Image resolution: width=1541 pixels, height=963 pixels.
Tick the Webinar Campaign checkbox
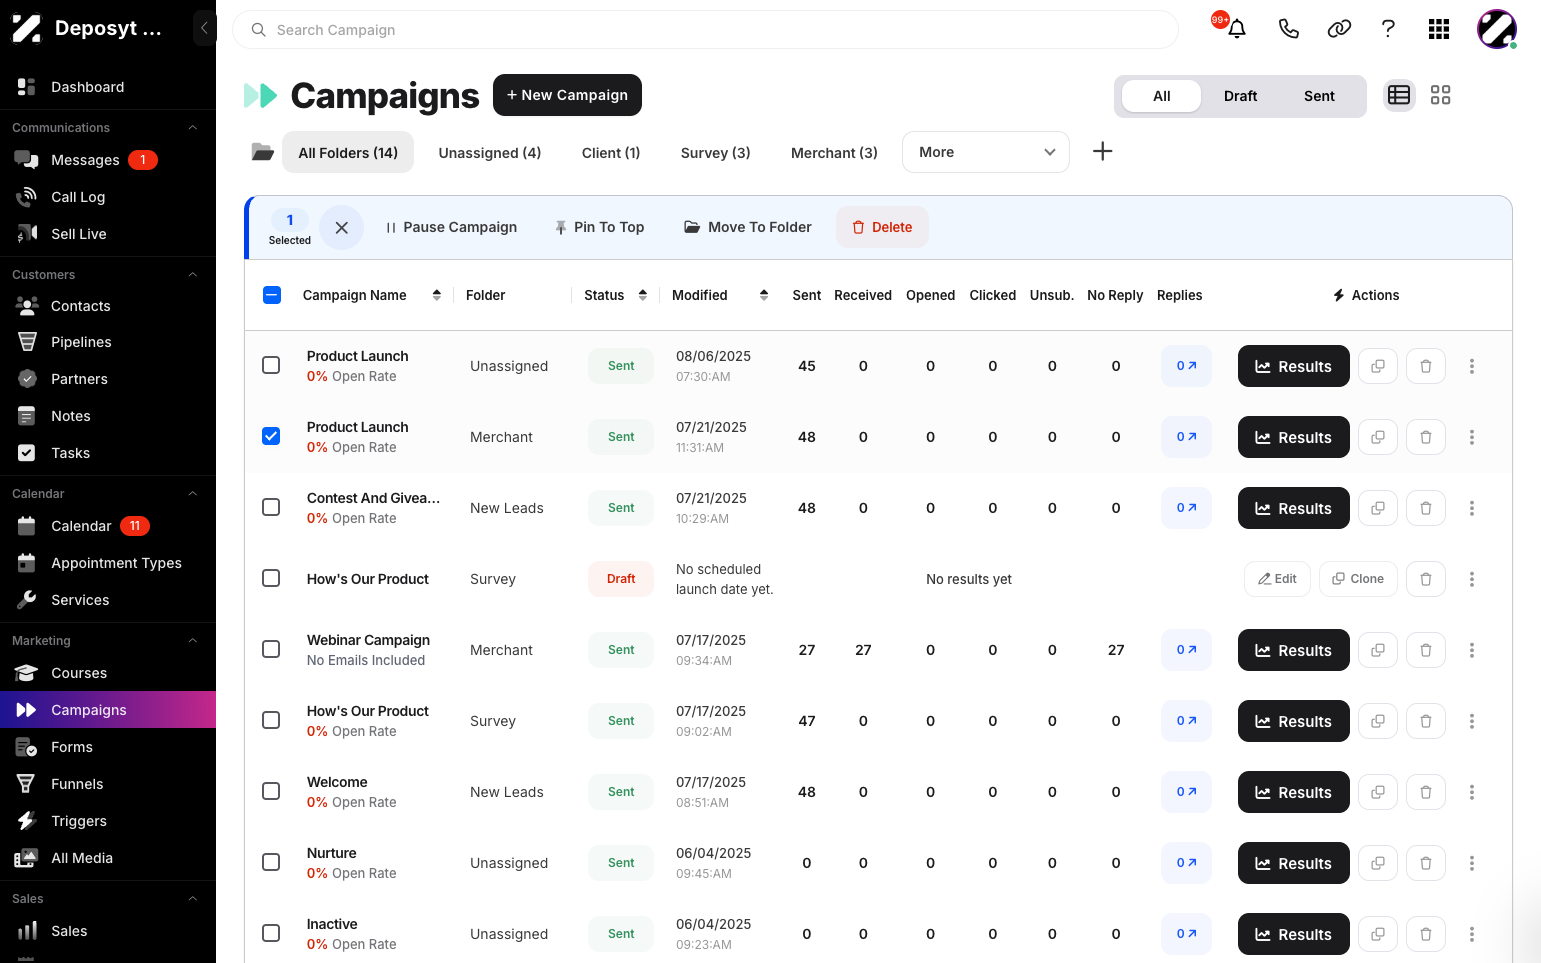pyautogui.click(x=271, y=649)
